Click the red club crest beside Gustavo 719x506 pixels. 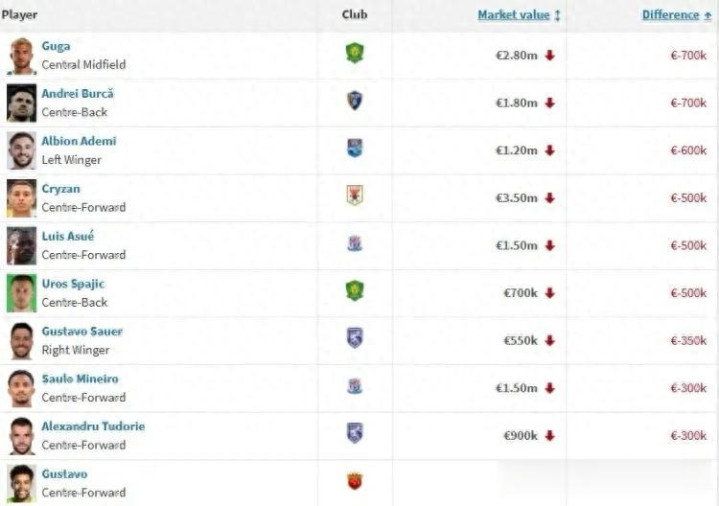(354, 482)
